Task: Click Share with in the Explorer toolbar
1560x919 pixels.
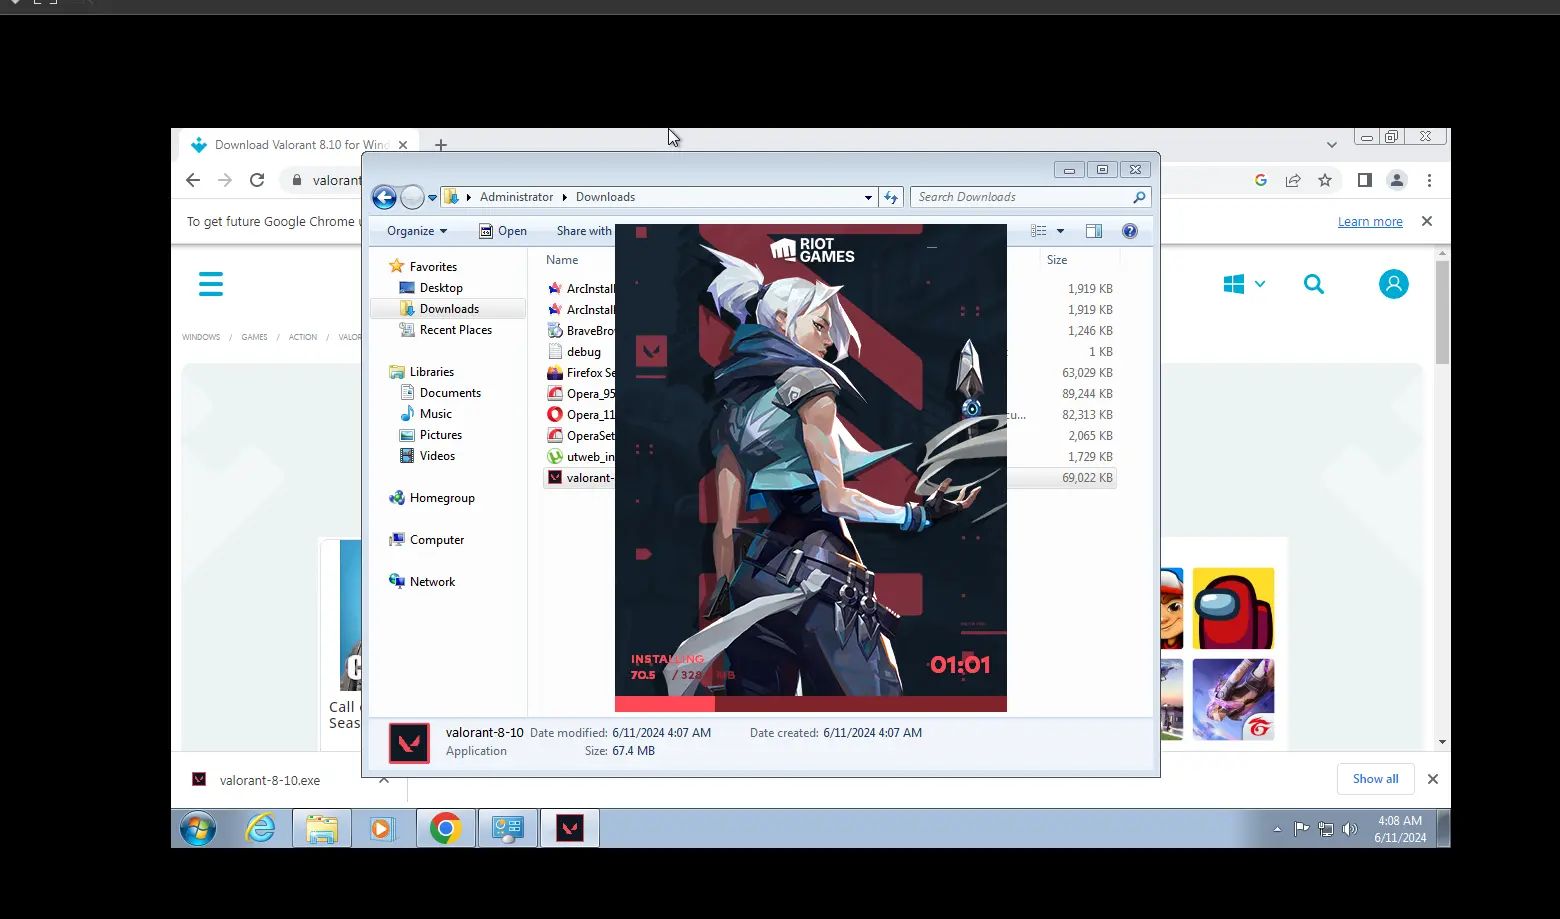Action: pyautogui.click(x=584, y=231)
